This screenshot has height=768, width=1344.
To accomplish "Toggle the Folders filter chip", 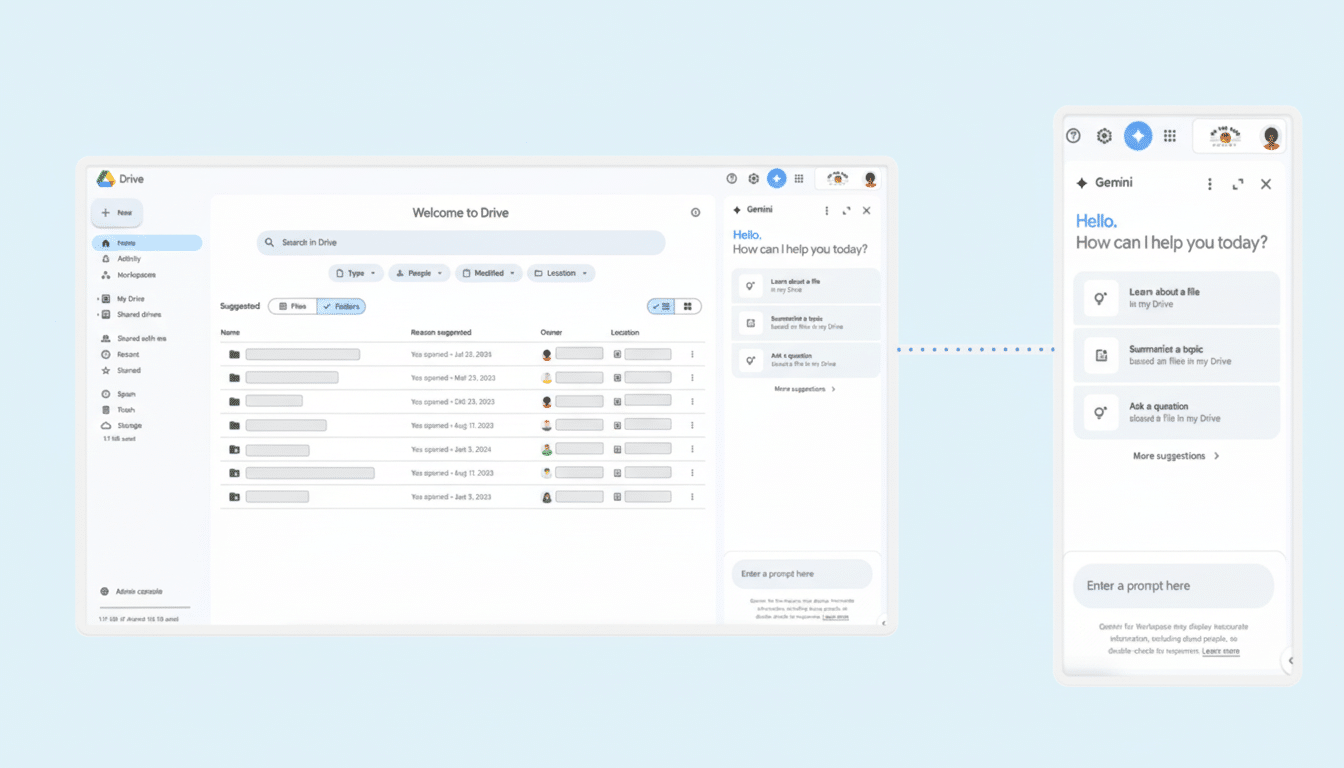I will coord(342,306).
